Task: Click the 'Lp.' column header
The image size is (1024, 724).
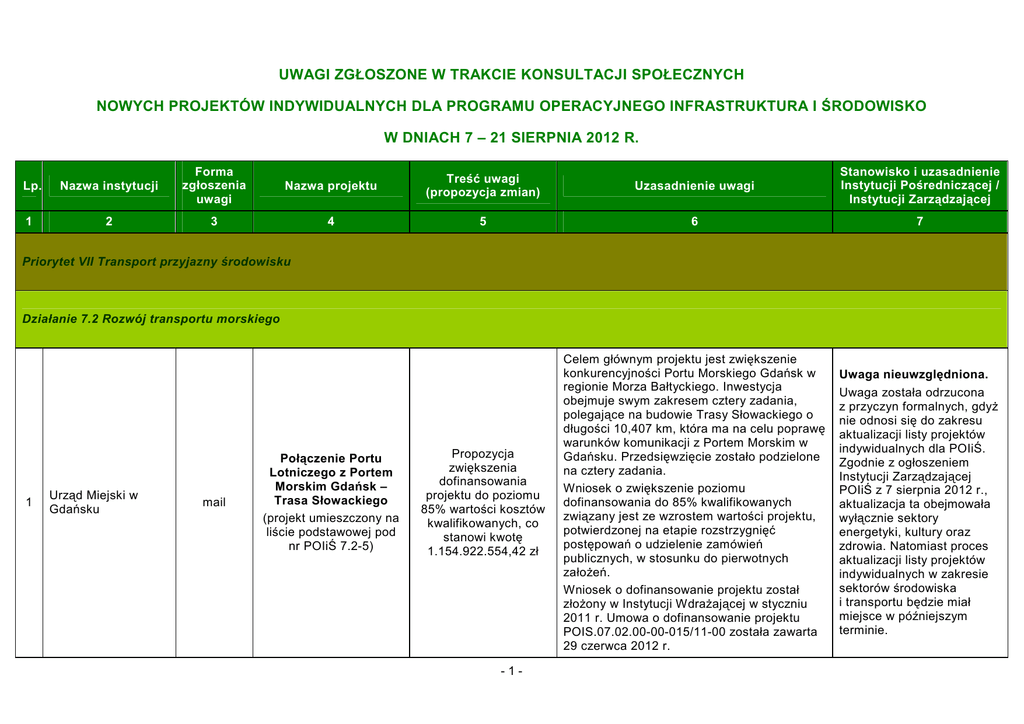Action: [x=32, y=186]
